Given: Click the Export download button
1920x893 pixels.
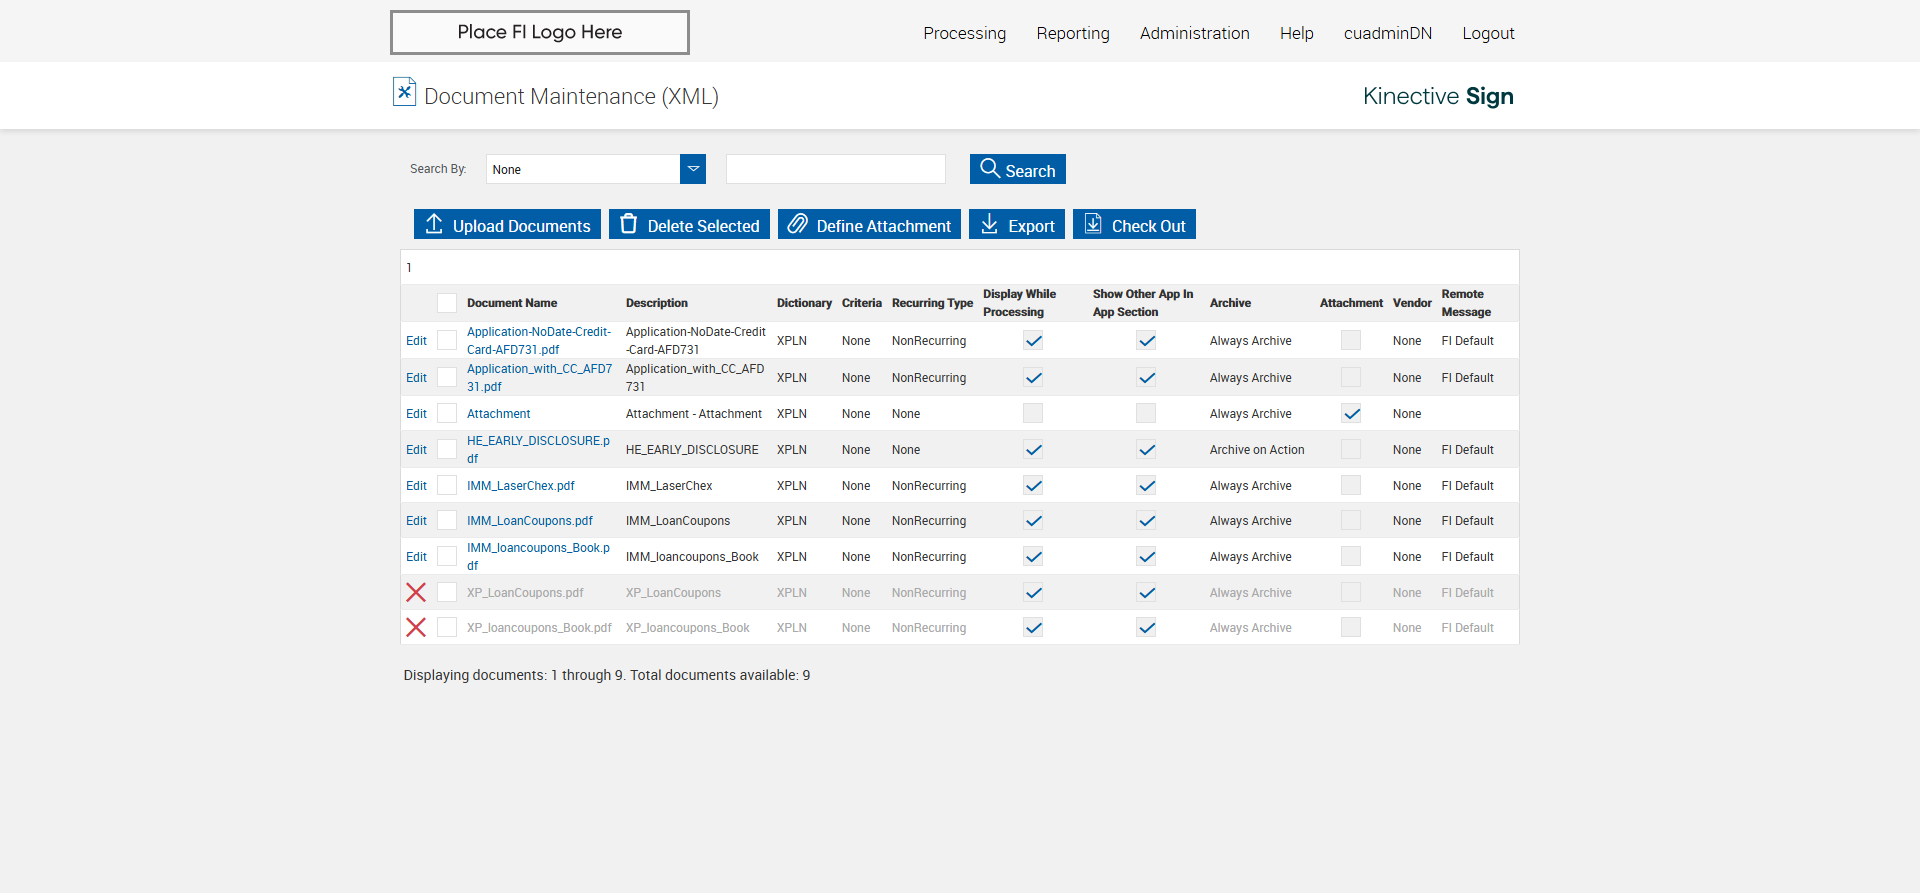Looking at the screenshot, I should [1017, 225].
